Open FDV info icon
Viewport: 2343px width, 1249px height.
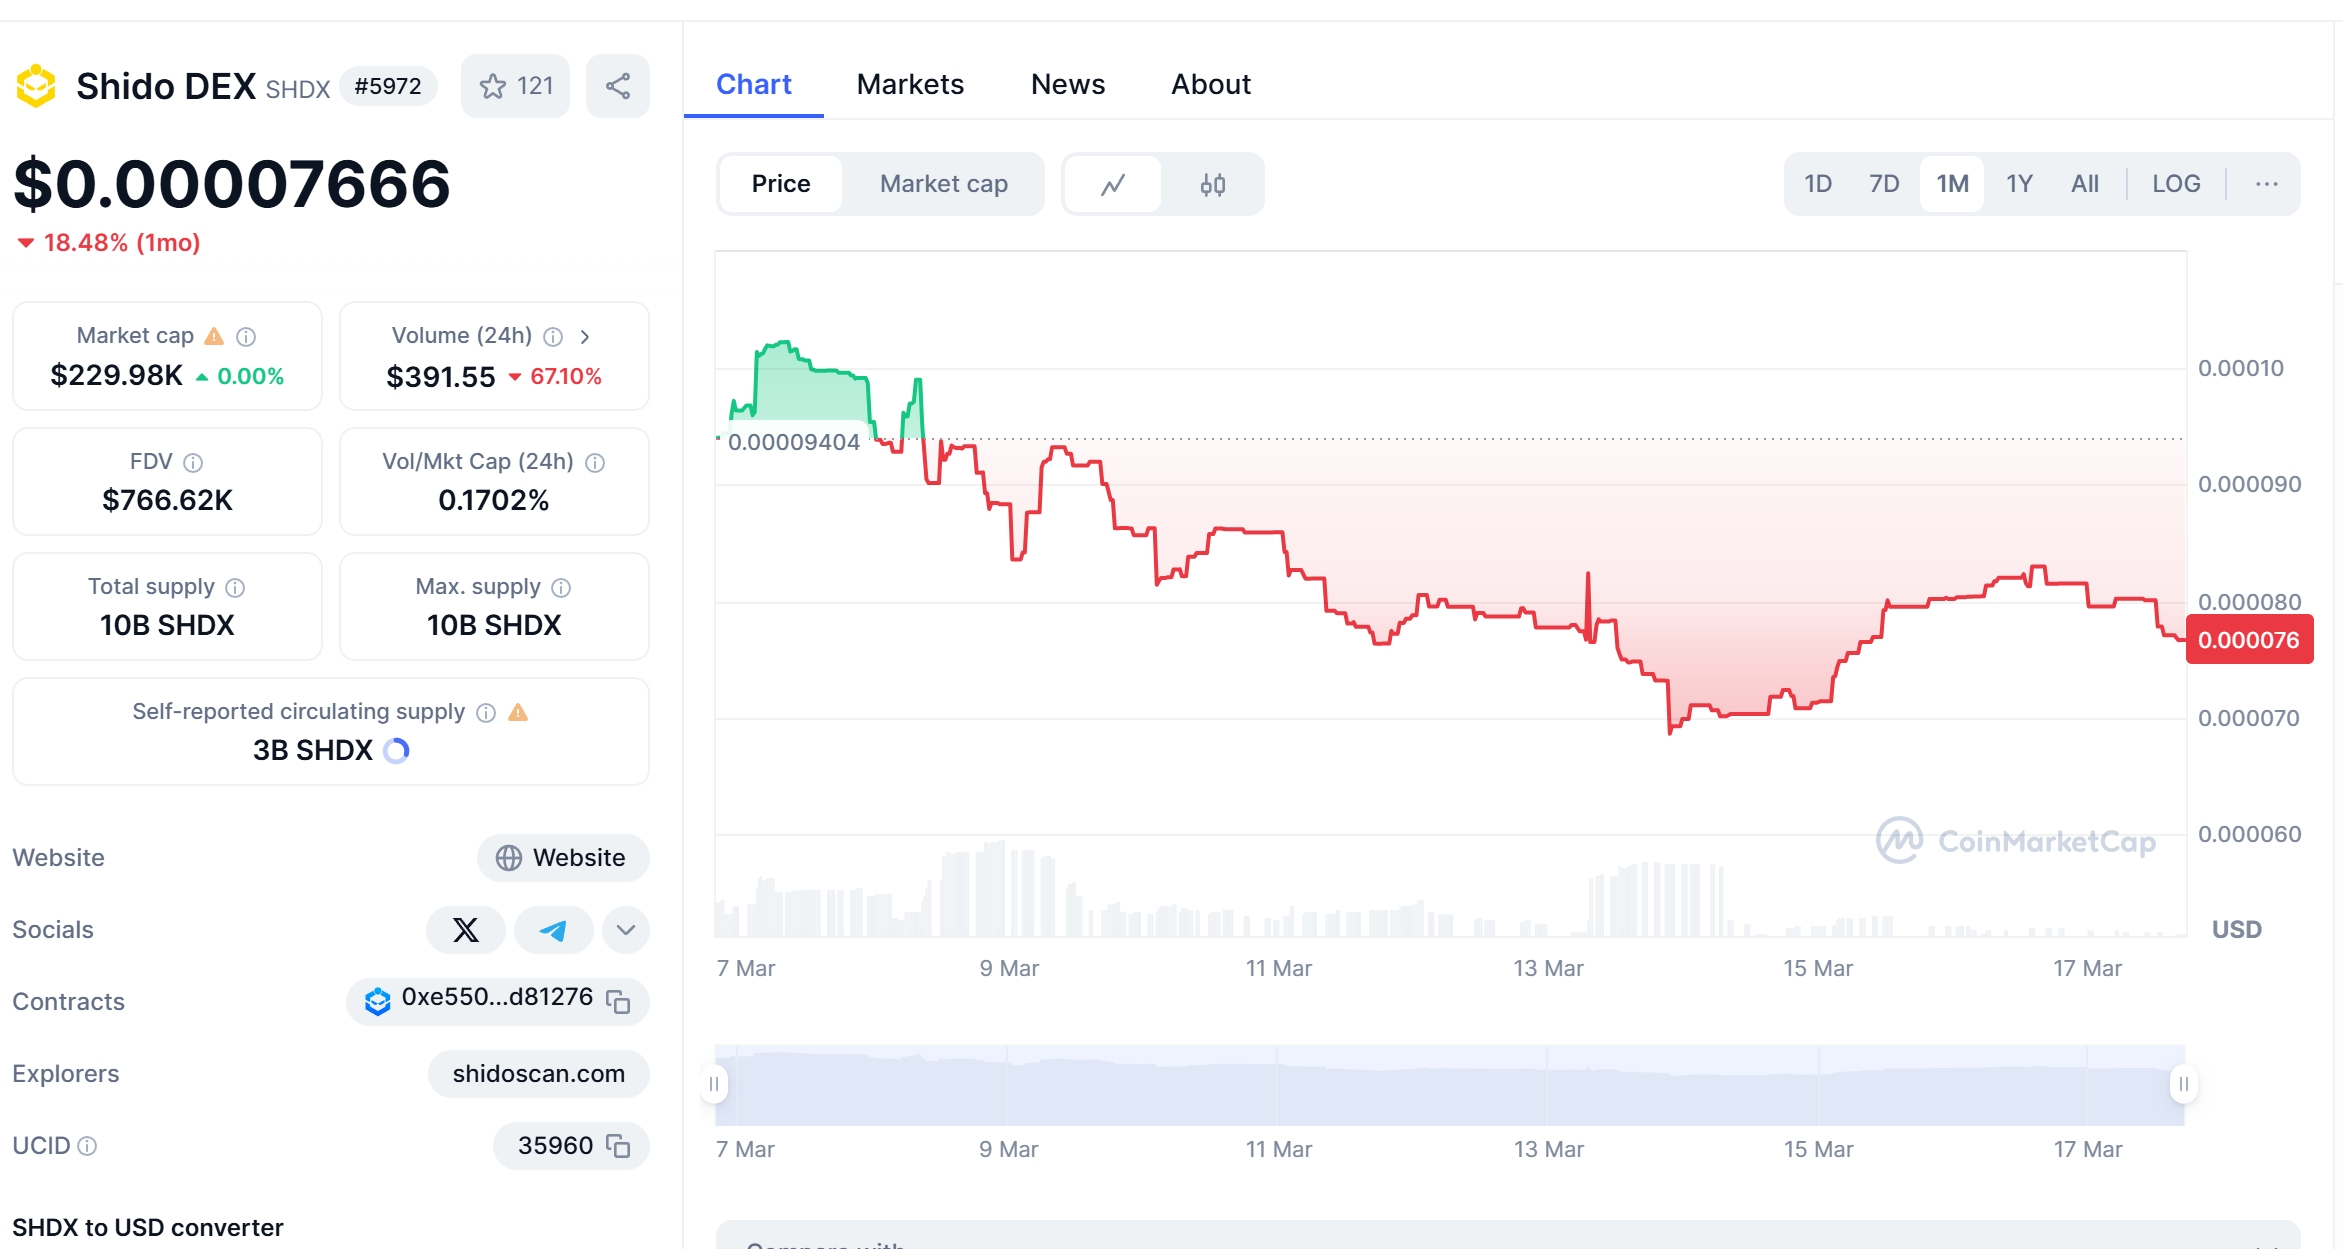tap(193, 462)
